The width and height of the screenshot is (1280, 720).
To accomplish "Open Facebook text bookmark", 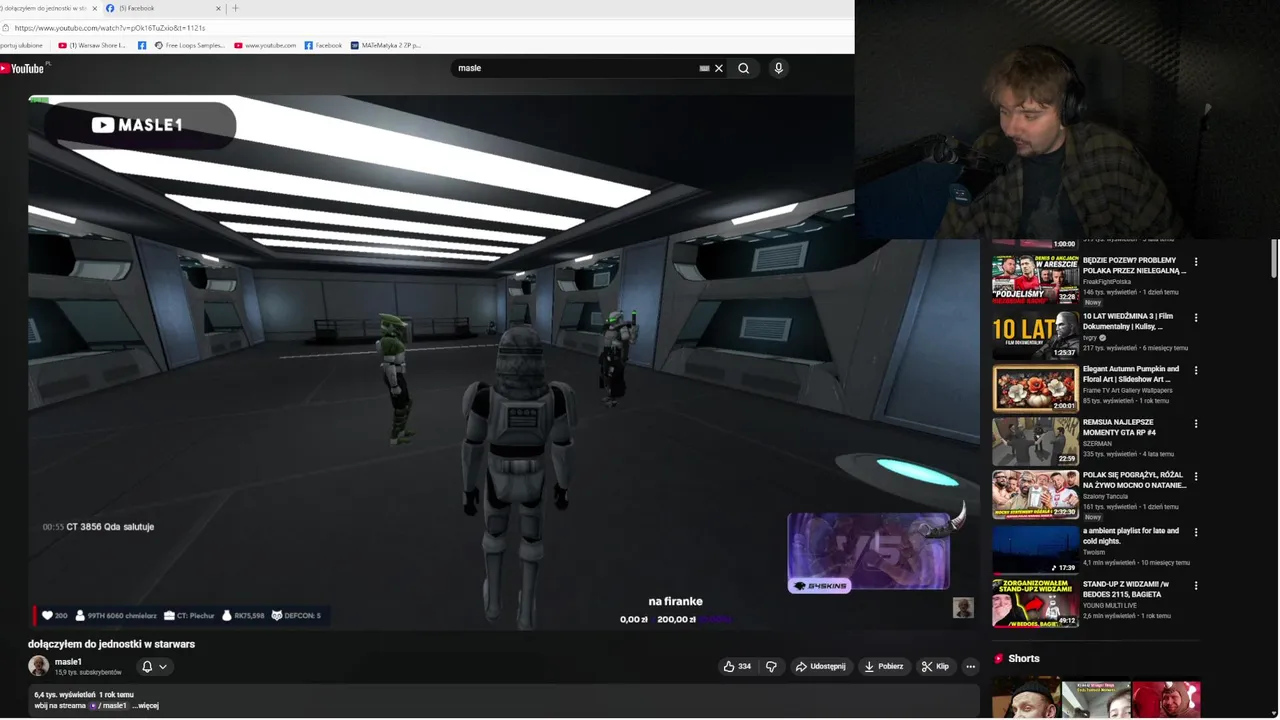I will tap(323, 45).
